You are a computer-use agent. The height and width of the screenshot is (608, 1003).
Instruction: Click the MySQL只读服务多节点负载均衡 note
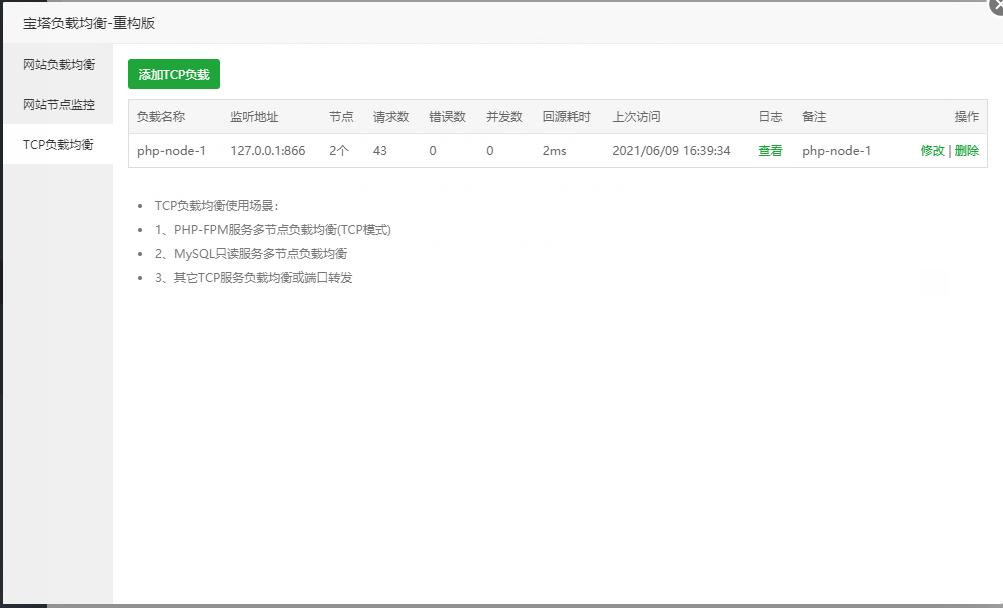251,254
